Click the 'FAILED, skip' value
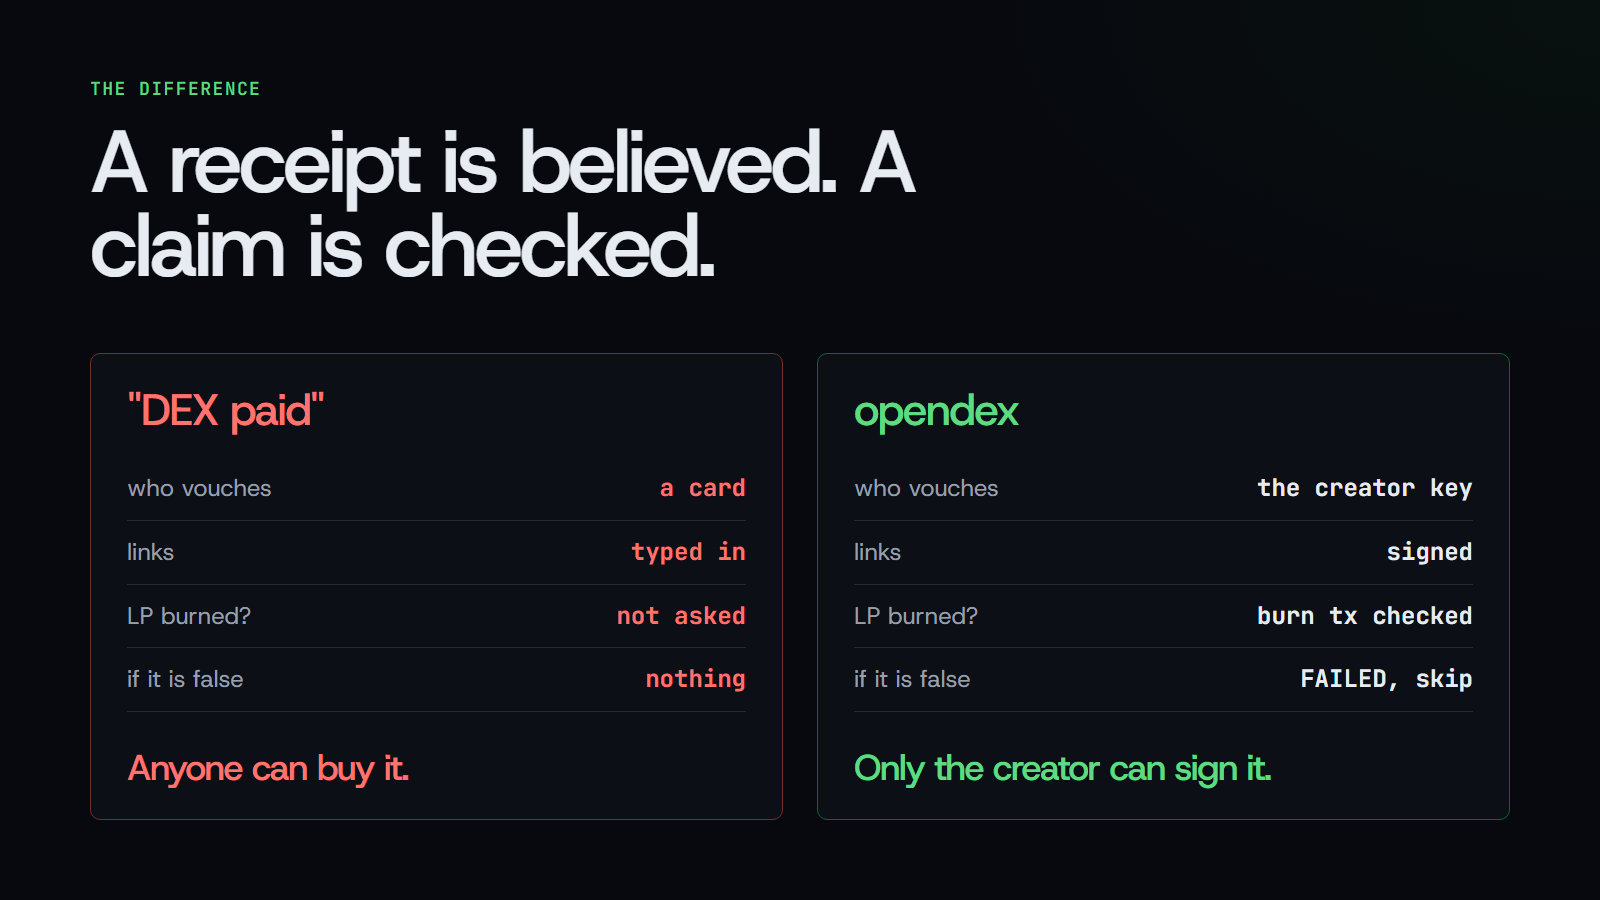 [1386, 679]
